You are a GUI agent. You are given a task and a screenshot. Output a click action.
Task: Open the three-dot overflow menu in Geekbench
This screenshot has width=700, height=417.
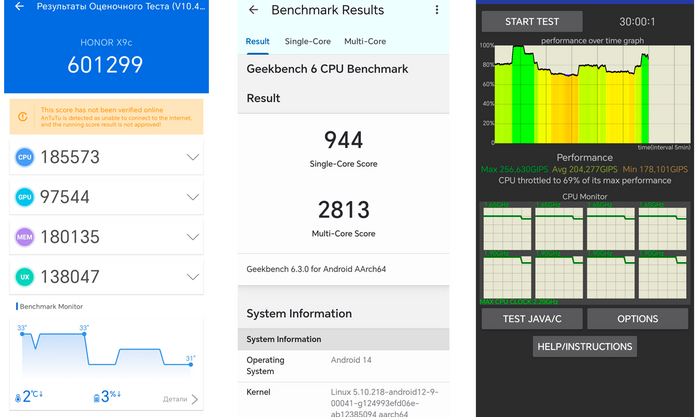[x=437, y=10]
